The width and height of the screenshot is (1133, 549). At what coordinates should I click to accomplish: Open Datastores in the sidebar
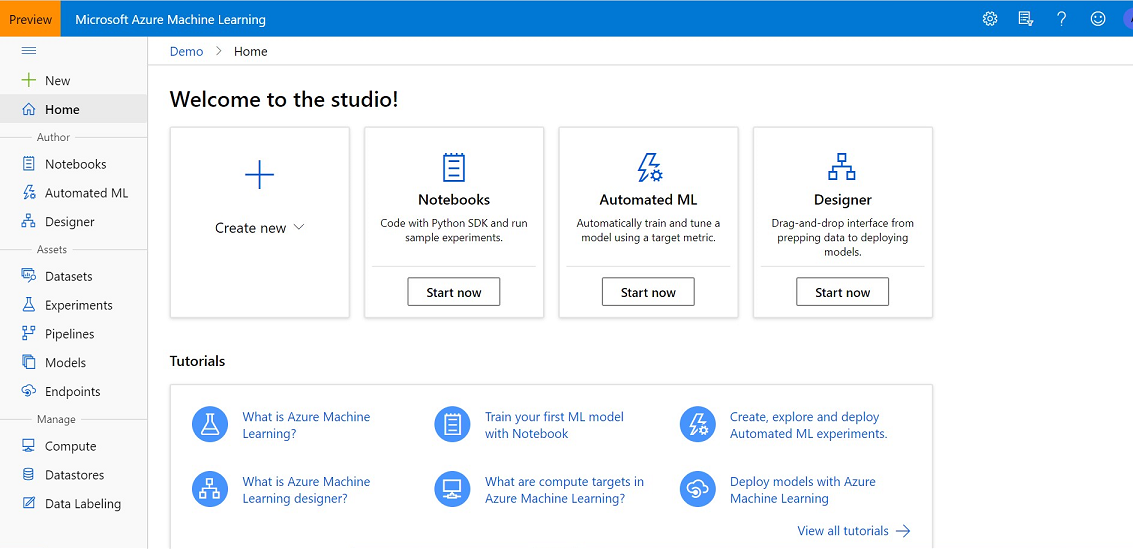73,475
